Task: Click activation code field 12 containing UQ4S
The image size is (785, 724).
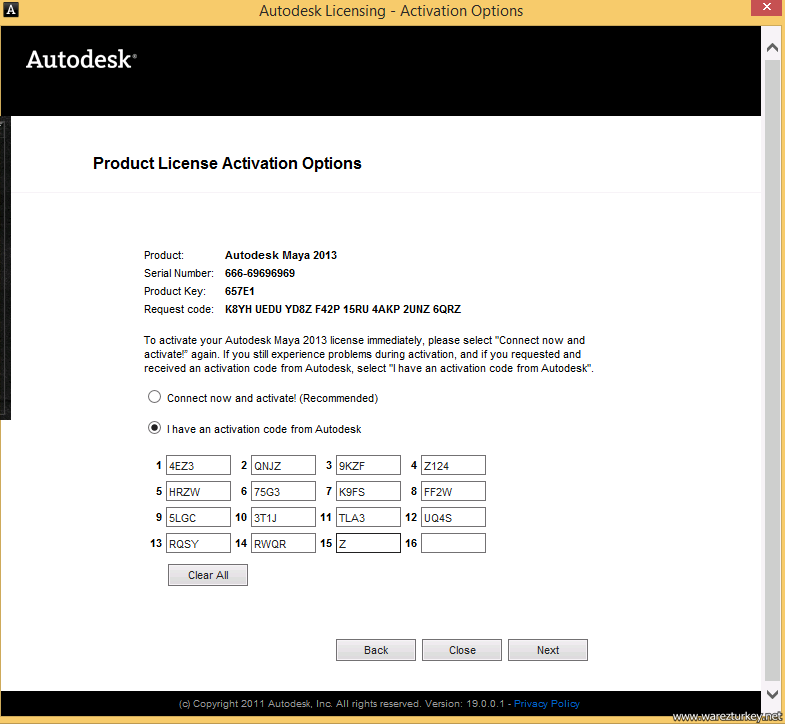Action: [454, 517]
